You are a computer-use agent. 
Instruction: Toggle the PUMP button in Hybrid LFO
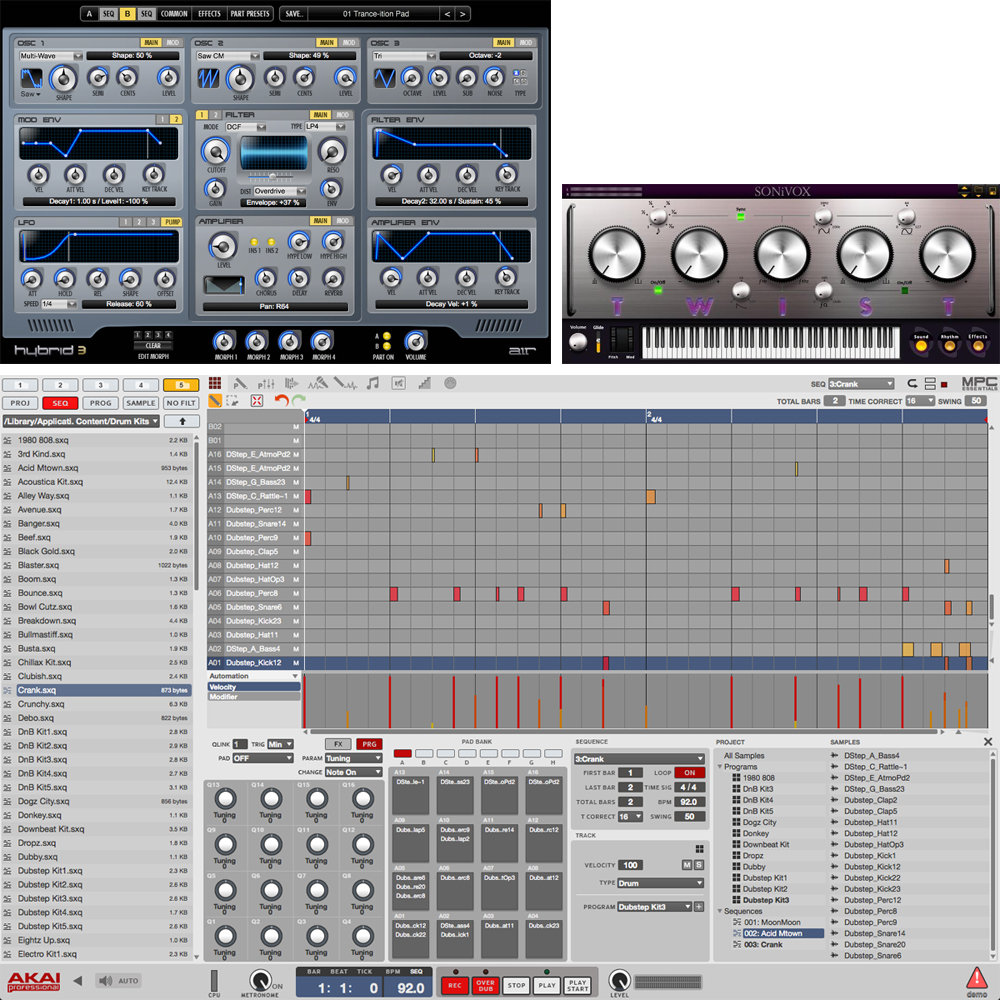(x=172, y=222)
